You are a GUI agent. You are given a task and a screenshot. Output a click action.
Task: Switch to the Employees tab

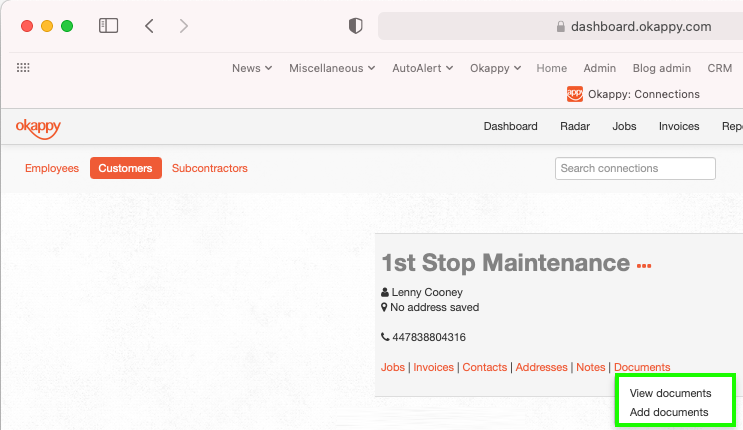pos(52,168)
